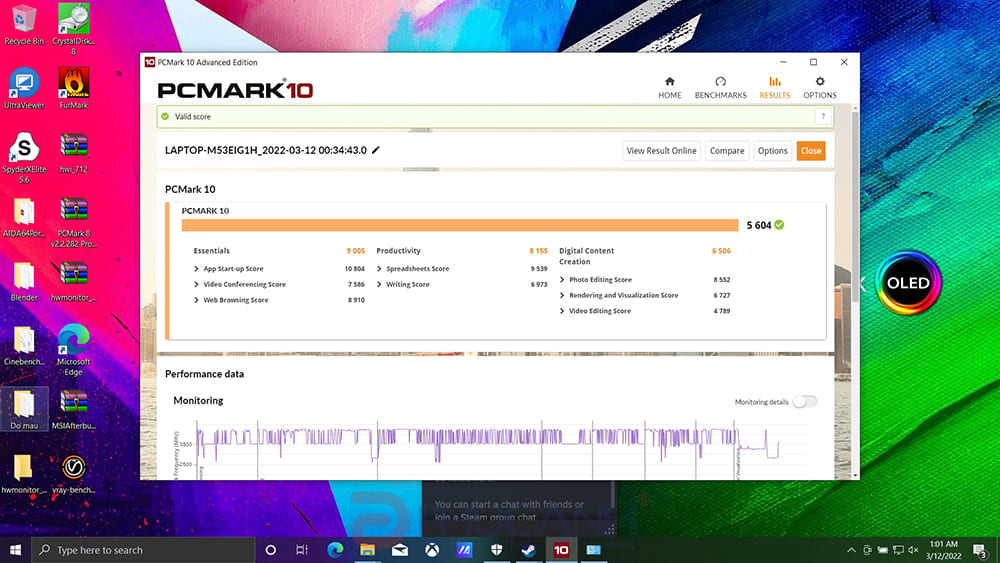Click the PCMark 10 taskbar icon
This screenshot has height=563, width=1000.
point(561,550)
